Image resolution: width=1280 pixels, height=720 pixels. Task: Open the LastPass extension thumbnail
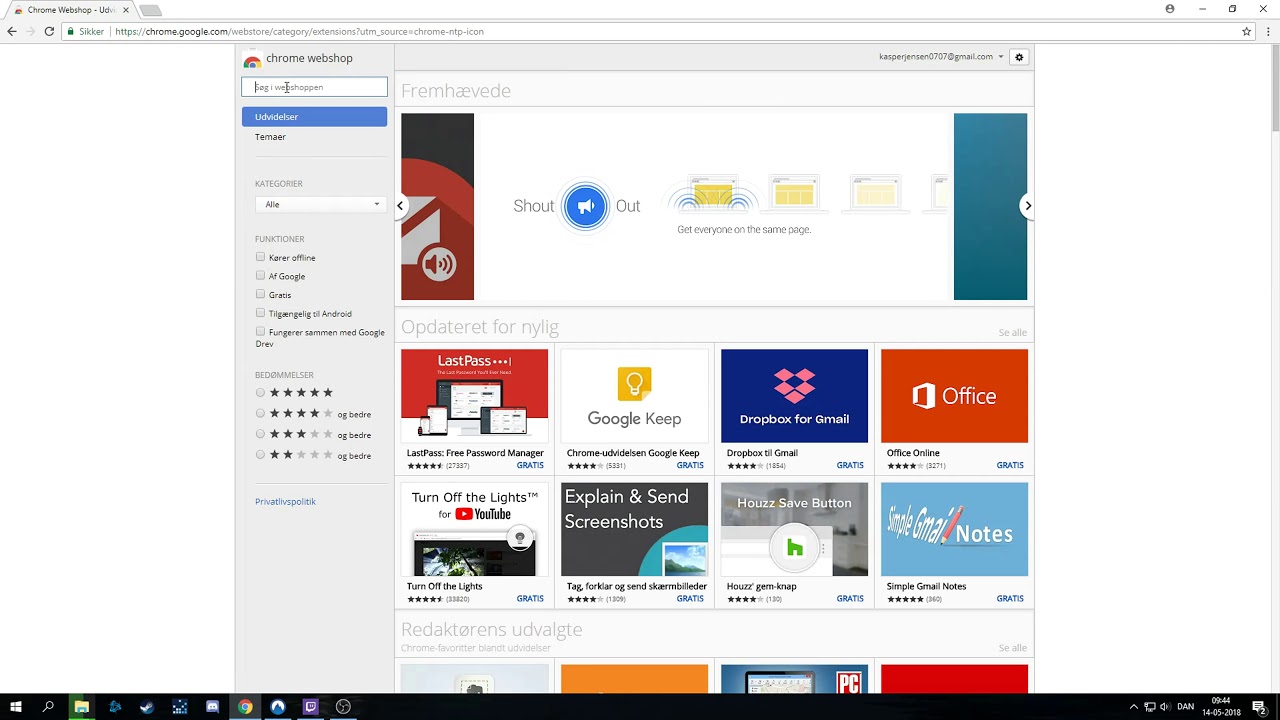[x=474, y=396]
